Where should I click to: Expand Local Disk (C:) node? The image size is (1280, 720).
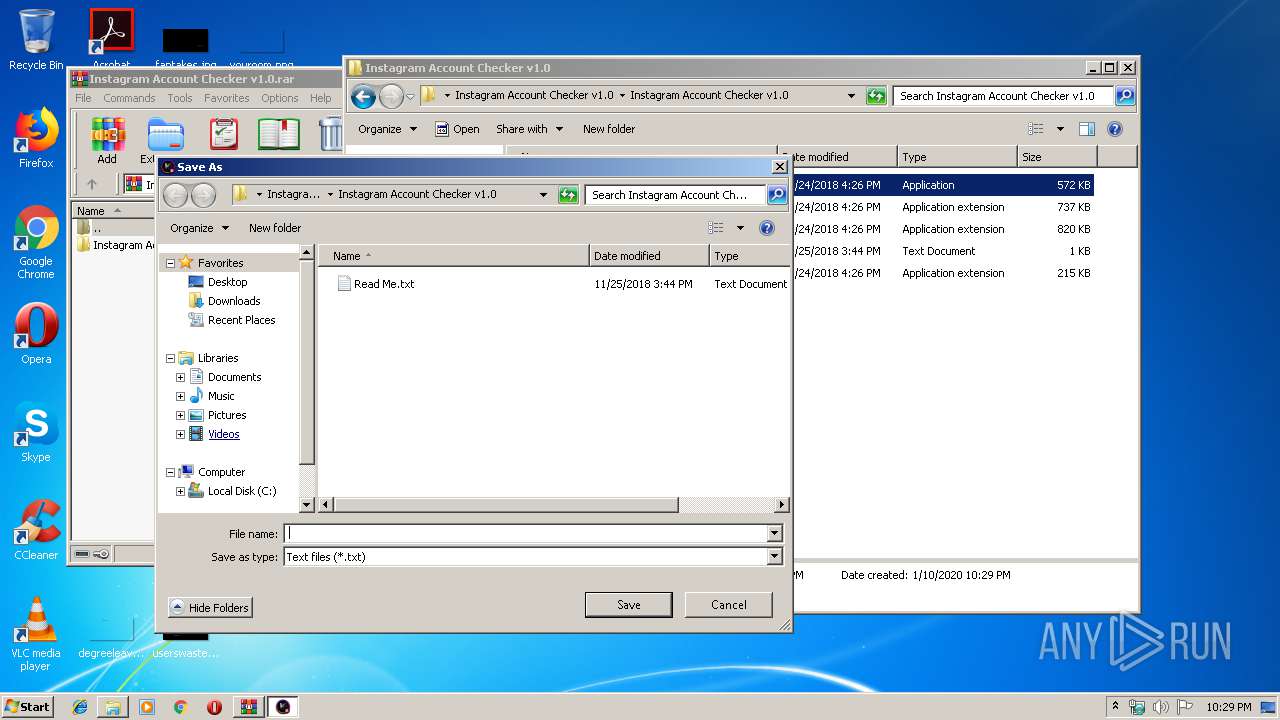(181, 491)
